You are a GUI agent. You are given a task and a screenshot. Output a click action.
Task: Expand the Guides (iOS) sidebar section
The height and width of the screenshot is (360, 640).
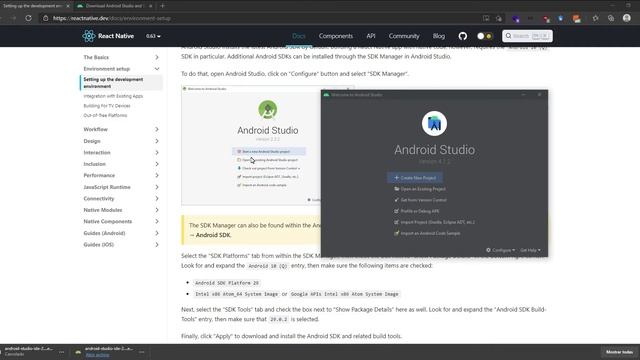pos(121,244)
